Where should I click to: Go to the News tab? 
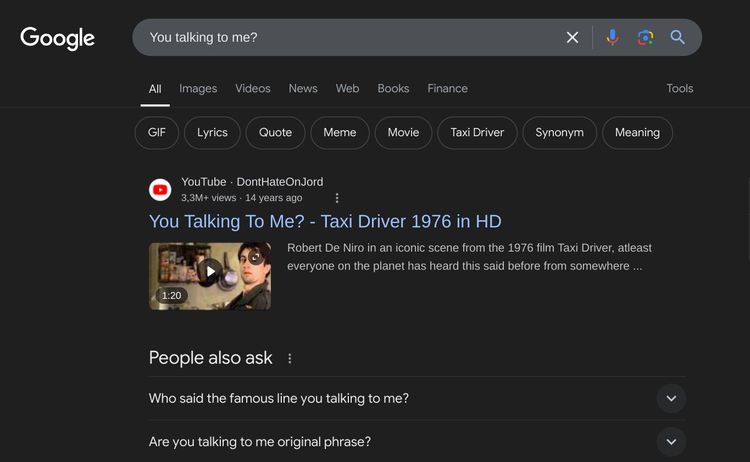pos(303,88)
